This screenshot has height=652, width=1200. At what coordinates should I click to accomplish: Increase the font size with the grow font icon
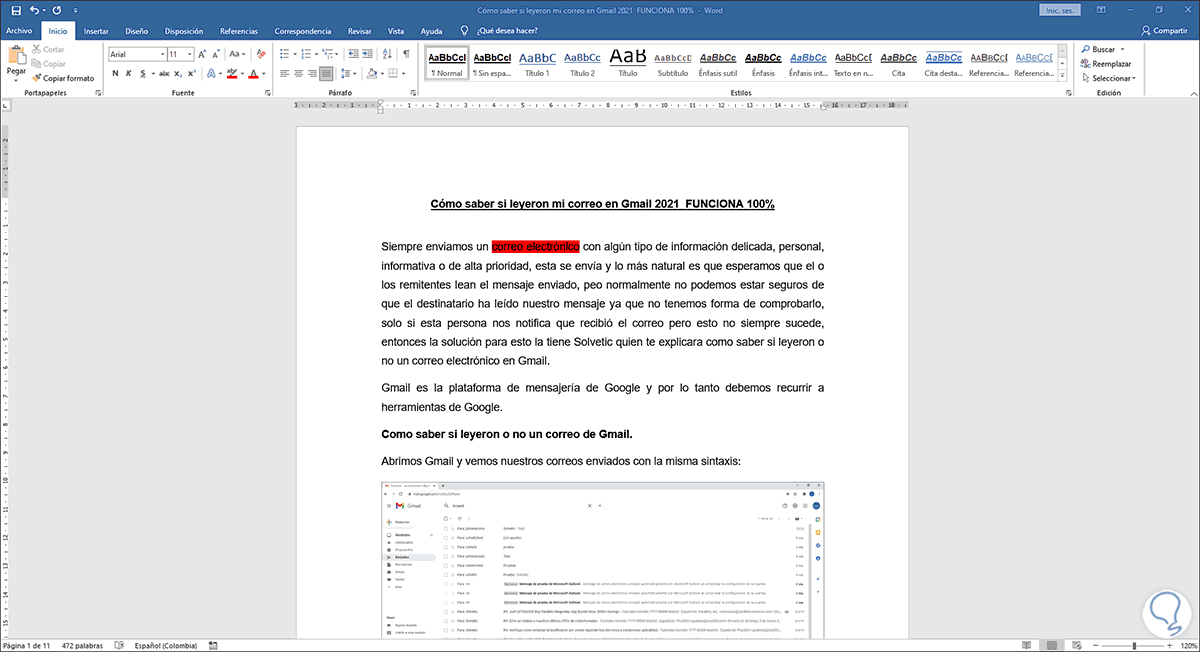click(x=202, y=54)
